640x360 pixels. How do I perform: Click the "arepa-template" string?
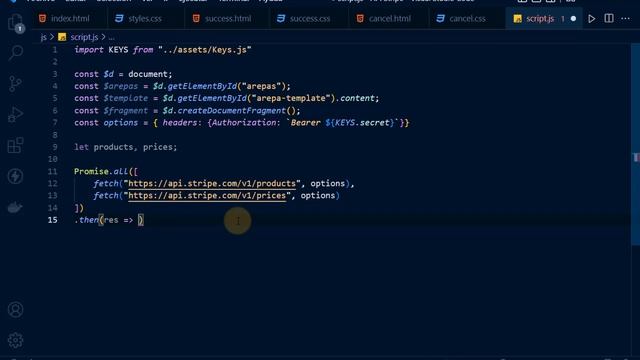[x=291, y=98]
